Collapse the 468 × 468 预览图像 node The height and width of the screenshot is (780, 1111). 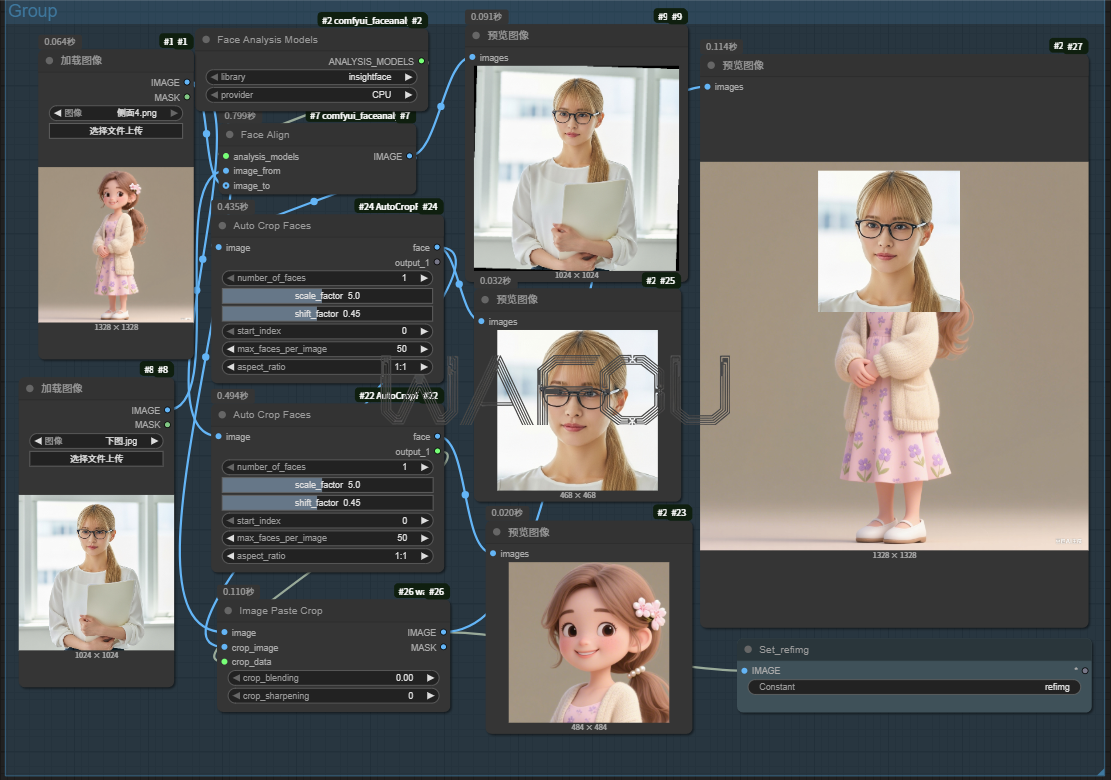point(485,300)
